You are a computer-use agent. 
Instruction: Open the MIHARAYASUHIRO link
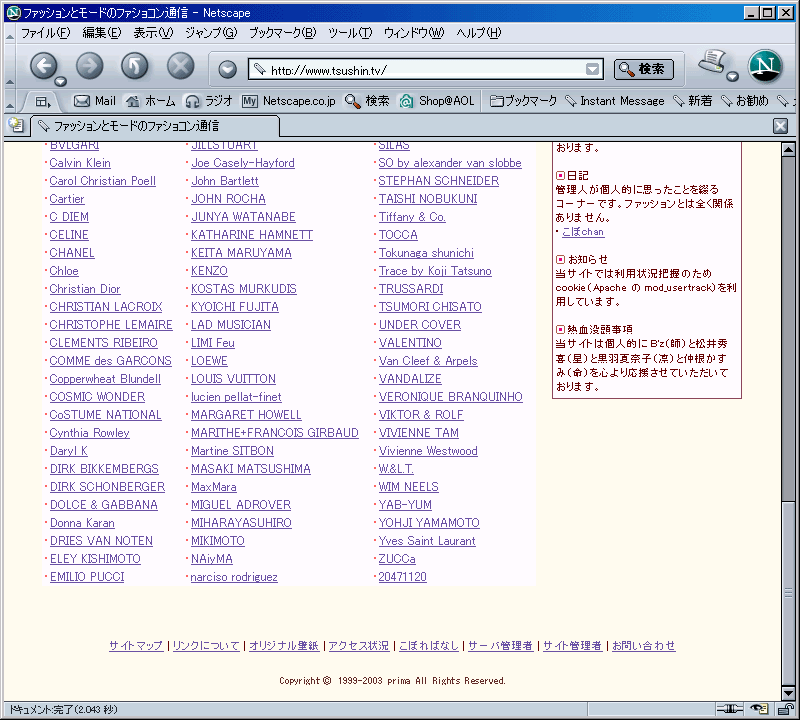[x=241, y=523]
